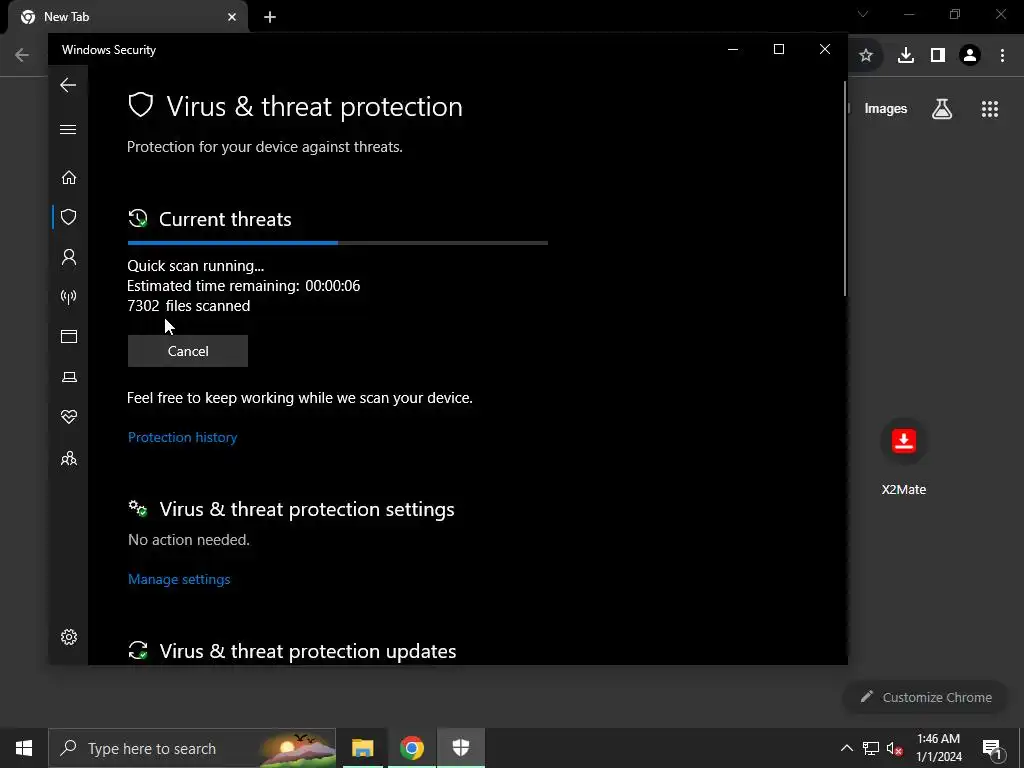
Task: Open muted volume icon in tray
Action: click(x=895, y=748)
